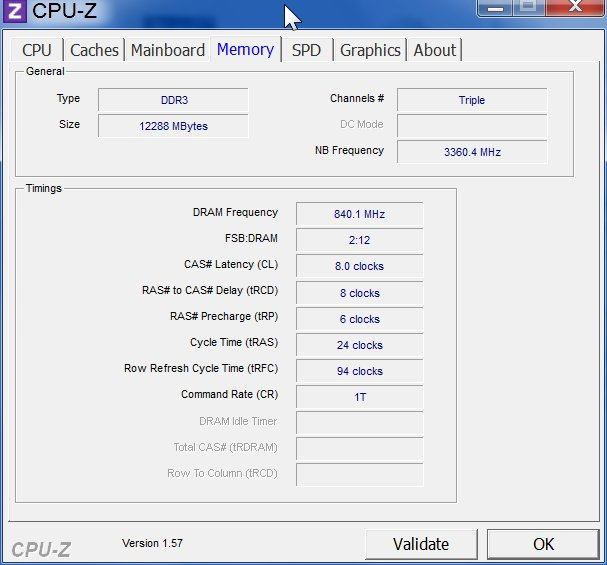
Task: Click the empty Total CAS# (tRDRAM) field
Action: [x=359, y=449]
